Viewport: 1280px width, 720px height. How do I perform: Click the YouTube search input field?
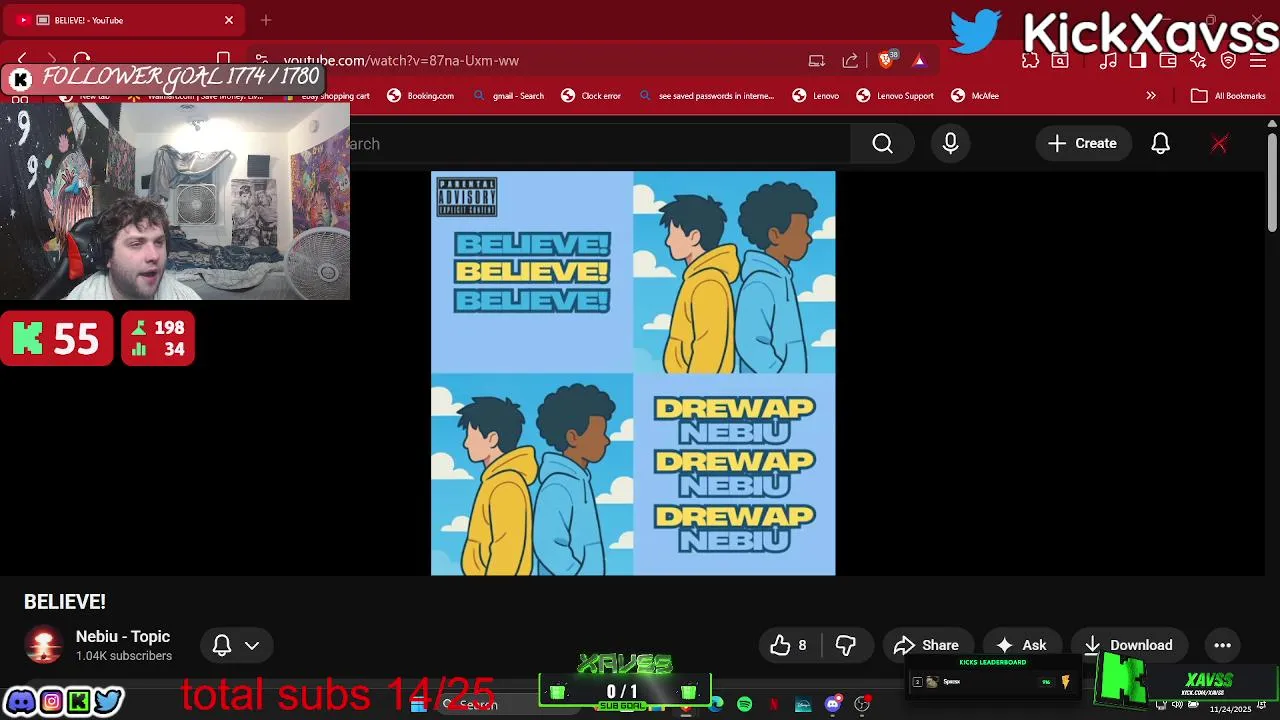pos(600,144)
